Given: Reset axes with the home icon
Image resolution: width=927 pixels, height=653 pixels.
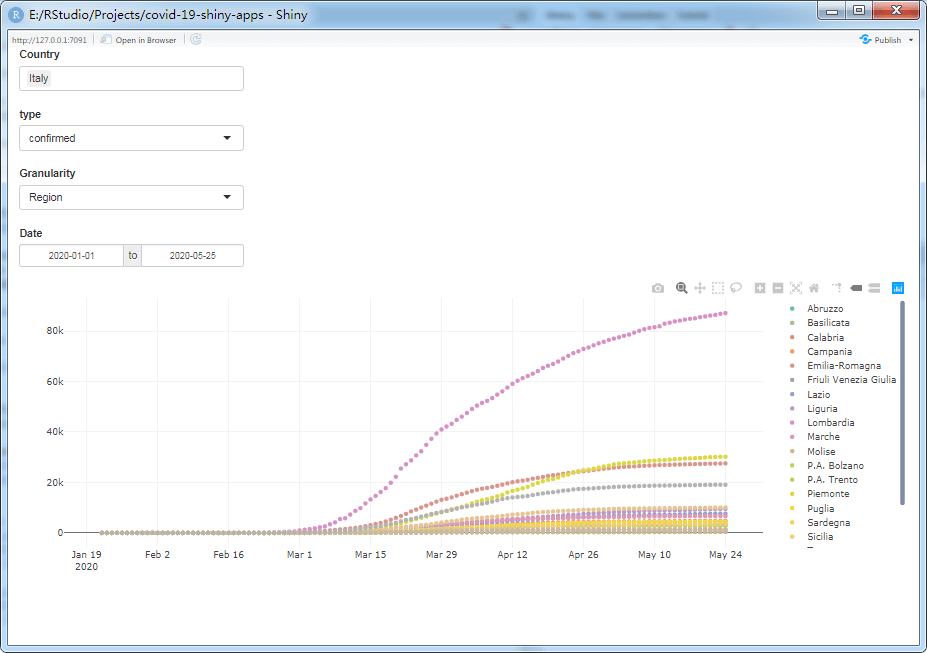Looking at the screenshot, I should 814,288.
